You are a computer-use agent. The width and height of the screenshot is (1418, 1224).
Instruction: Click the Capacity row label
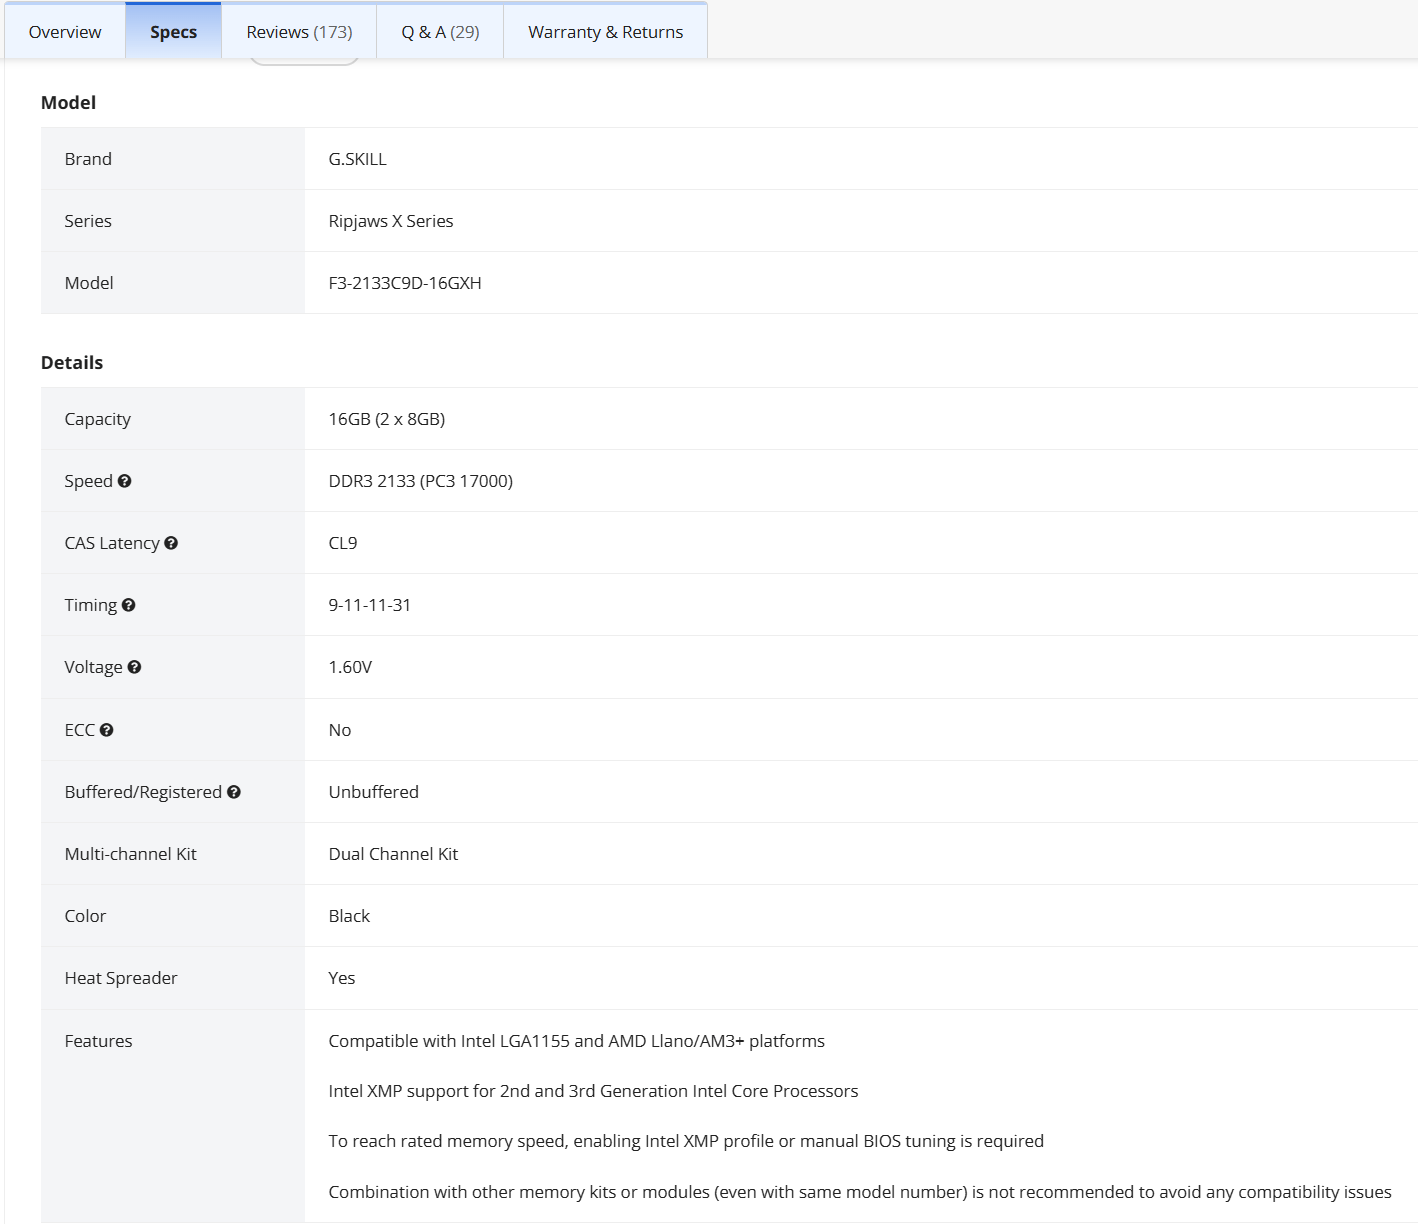(98, 419)
